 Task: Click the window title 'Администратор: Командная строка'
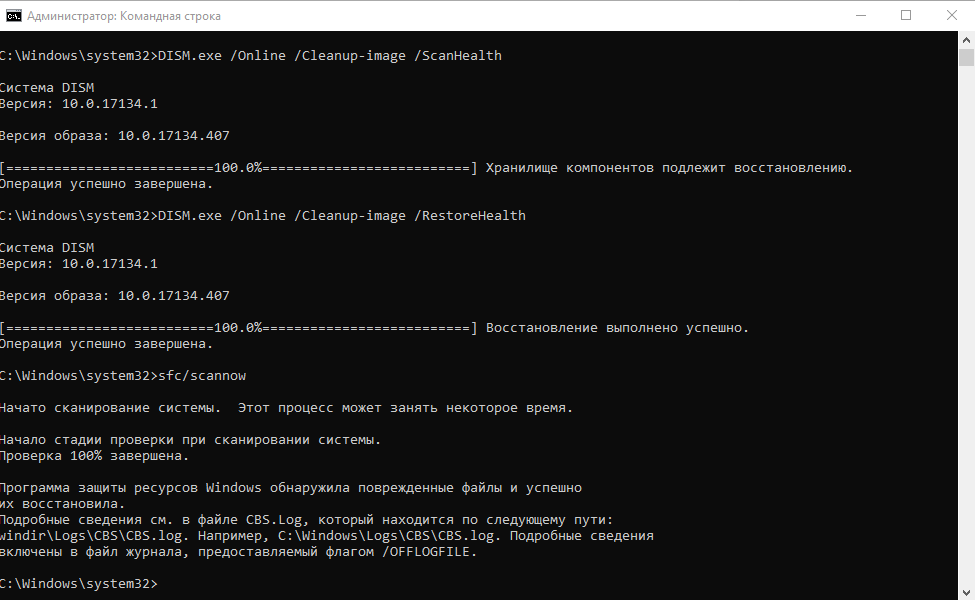(x=124, y=16)
